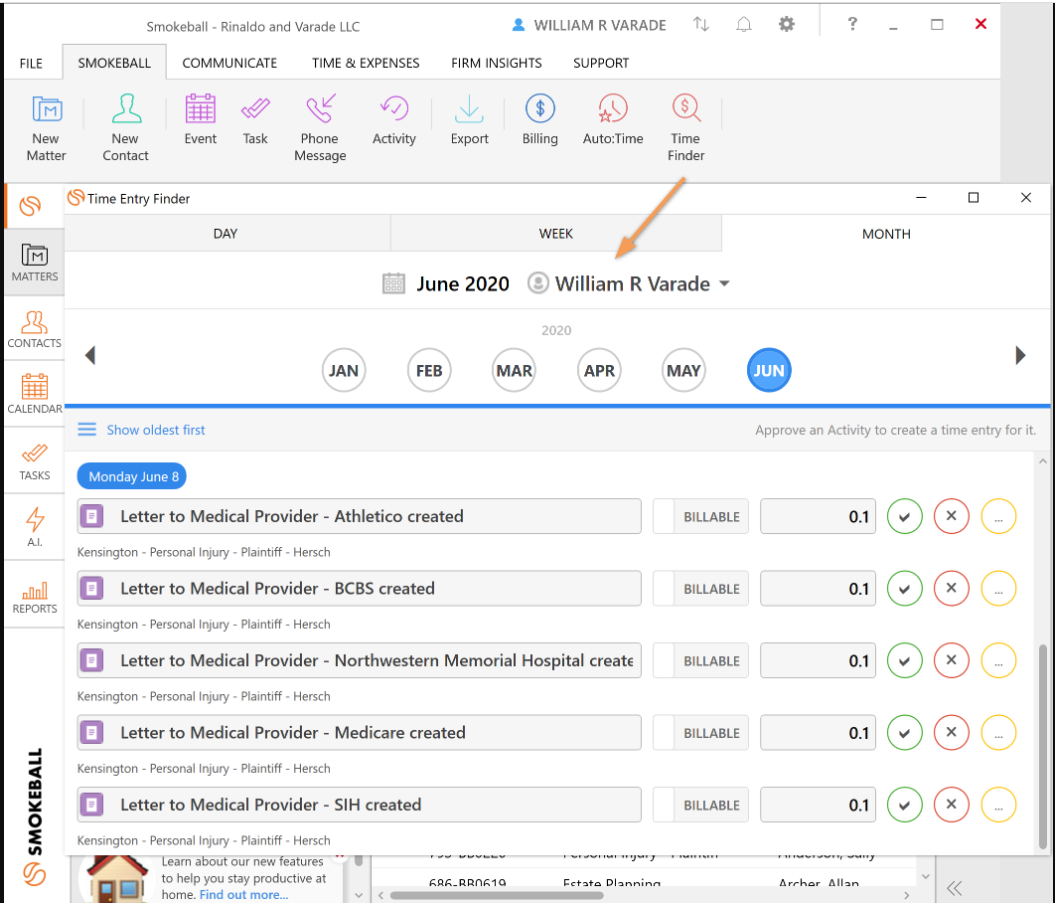Open the notifications bell
Screen dimensions: 1055x903
743,25
